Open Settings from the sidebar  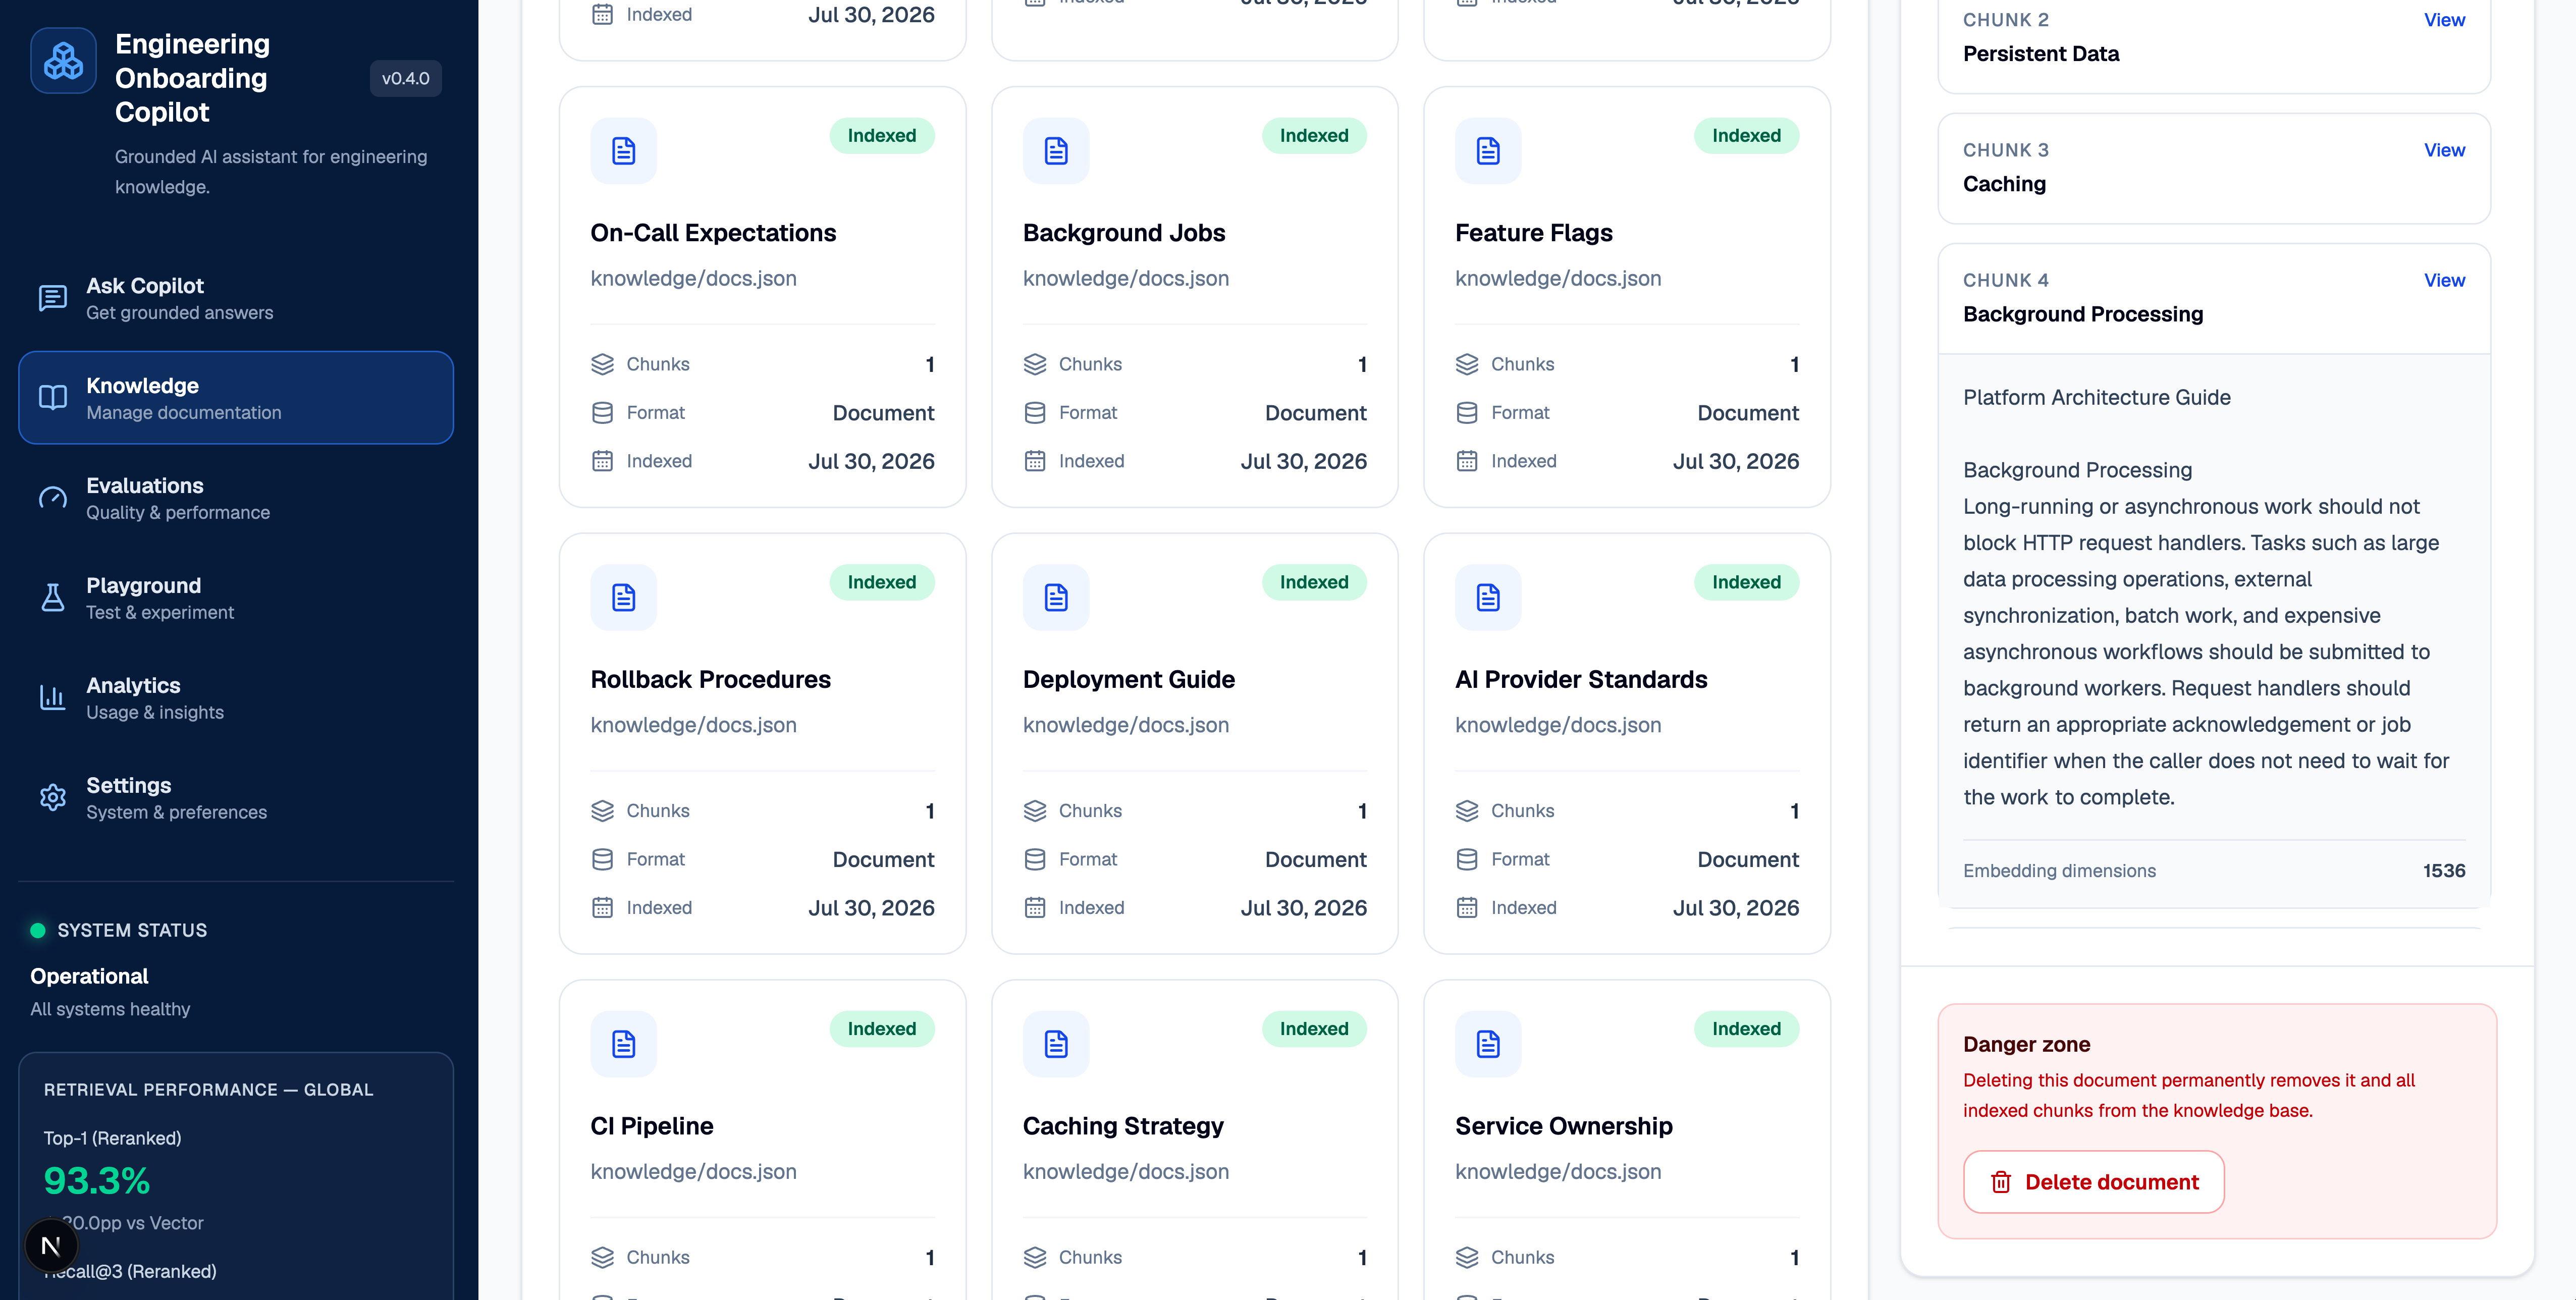point(236,798)
